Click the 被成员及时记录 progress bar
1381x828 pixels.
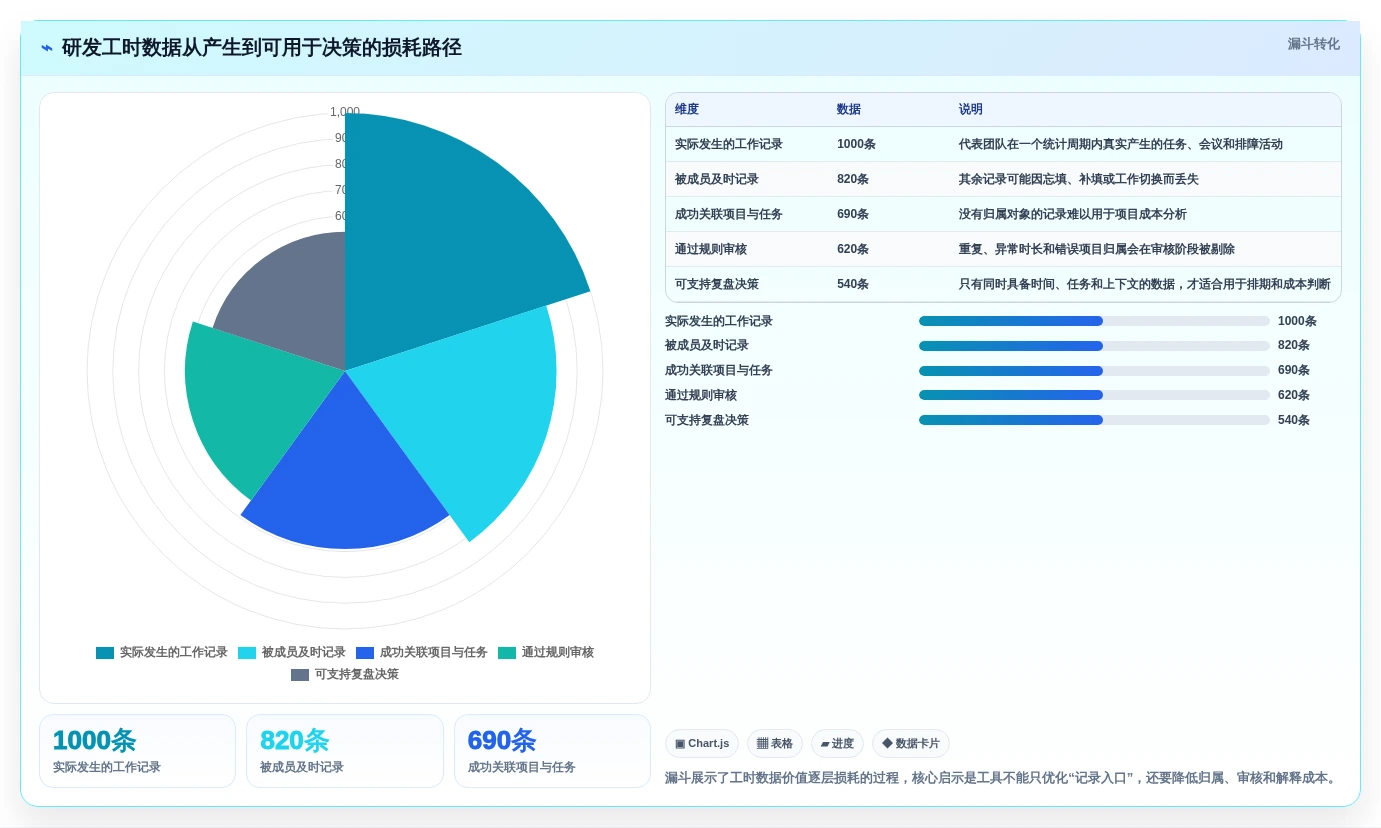(1094, 346)
